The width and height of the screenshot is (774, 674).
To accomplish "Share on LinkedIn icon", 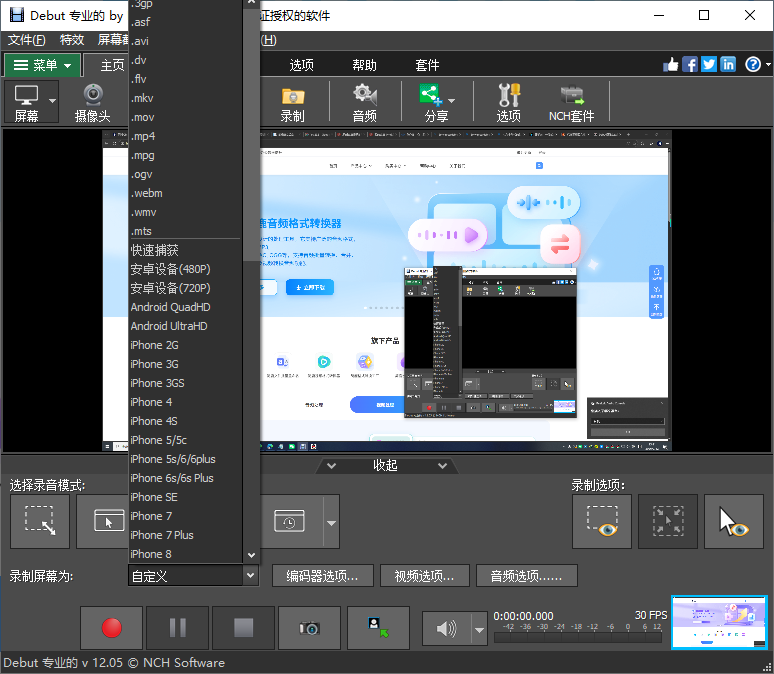I will 728,64.
